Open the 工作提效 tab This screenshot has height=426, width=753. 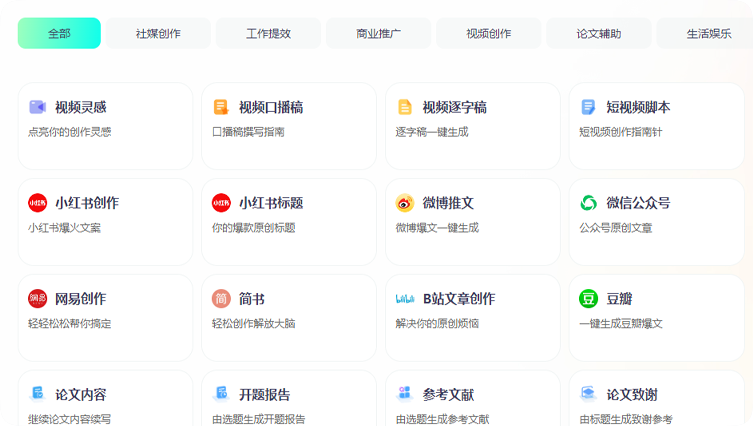pyautogui.click(x=268, y=33)
